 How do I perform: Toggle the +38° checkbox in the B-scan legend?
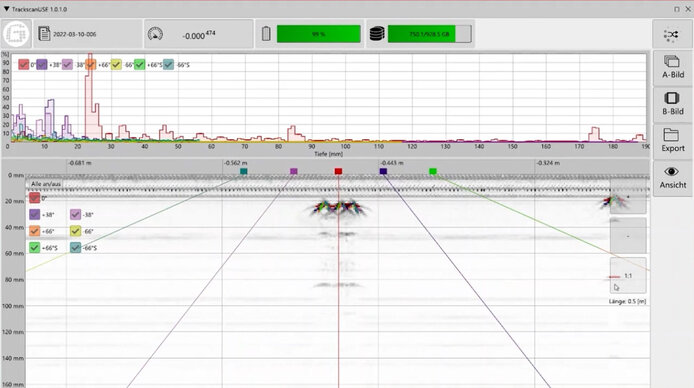pyautogui.click(x=35, y=215)
